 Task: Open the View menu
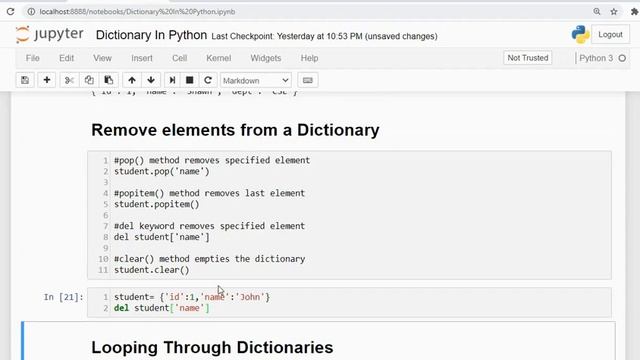click(102, 58)
